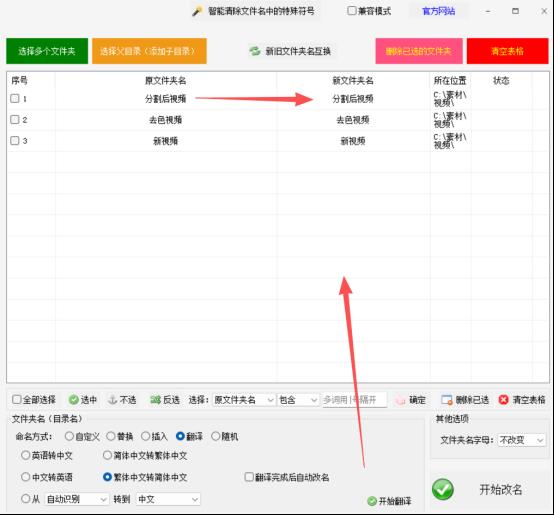Click the green checkmark 选中 icon
The height and width of the screenshot is (515, 554).
tap(74, 400)
